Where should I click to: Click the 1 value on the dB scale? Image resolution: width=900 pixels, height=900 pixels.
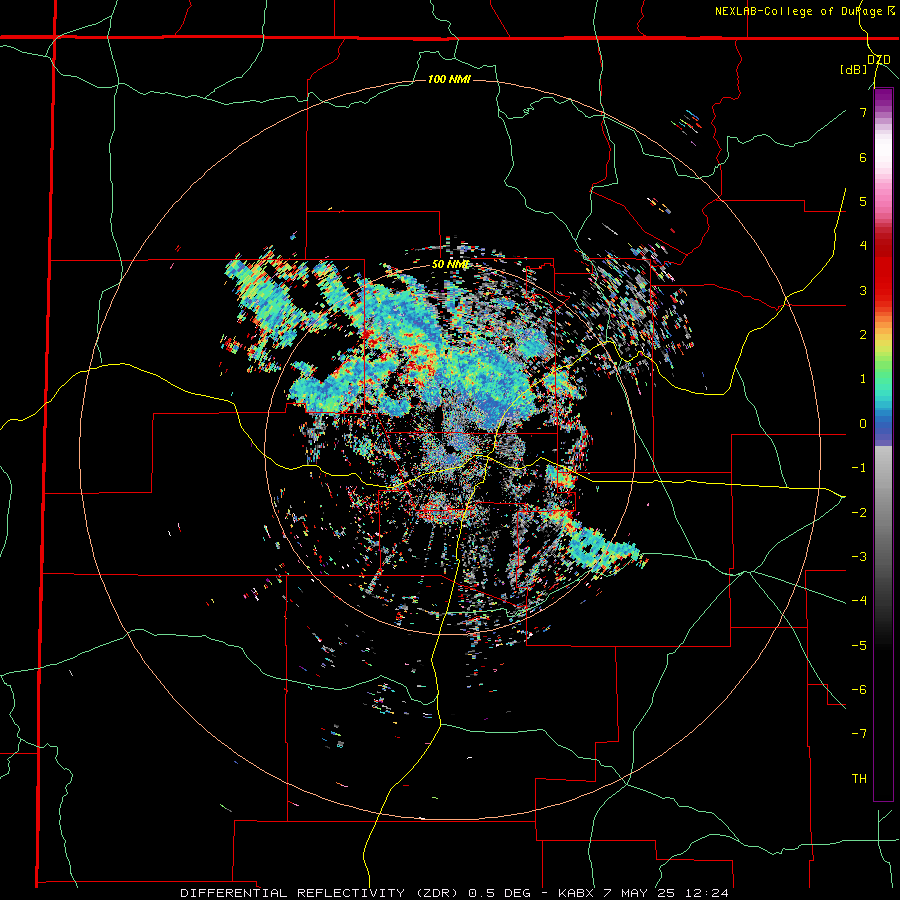pyautogui.click(x=863, y=379)
